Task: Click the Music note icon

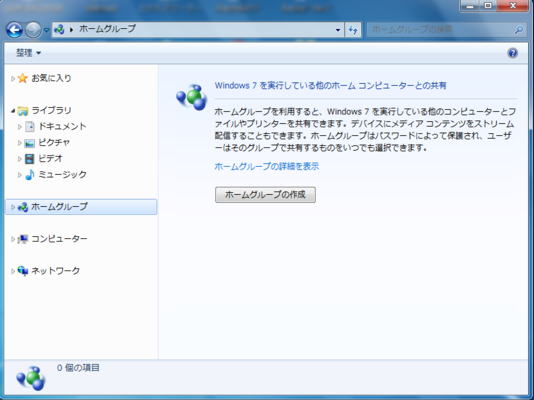Action: 30,175
